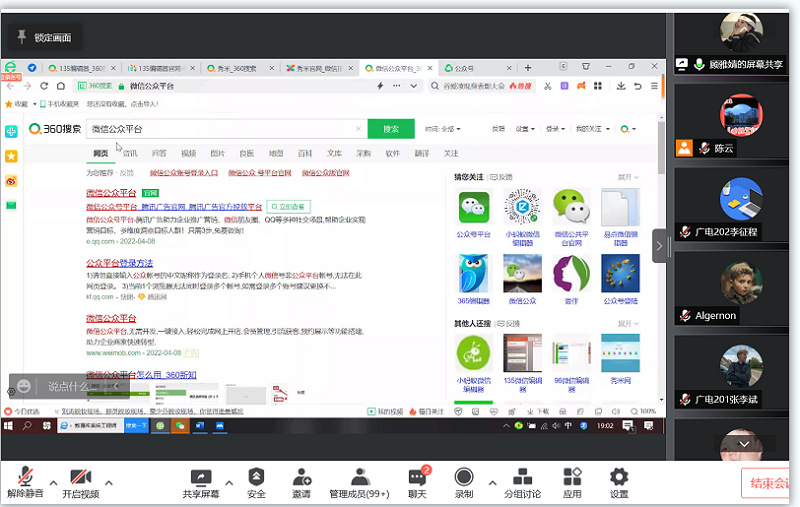Toggle 锁定画面 pin at top left

(45, 37)
